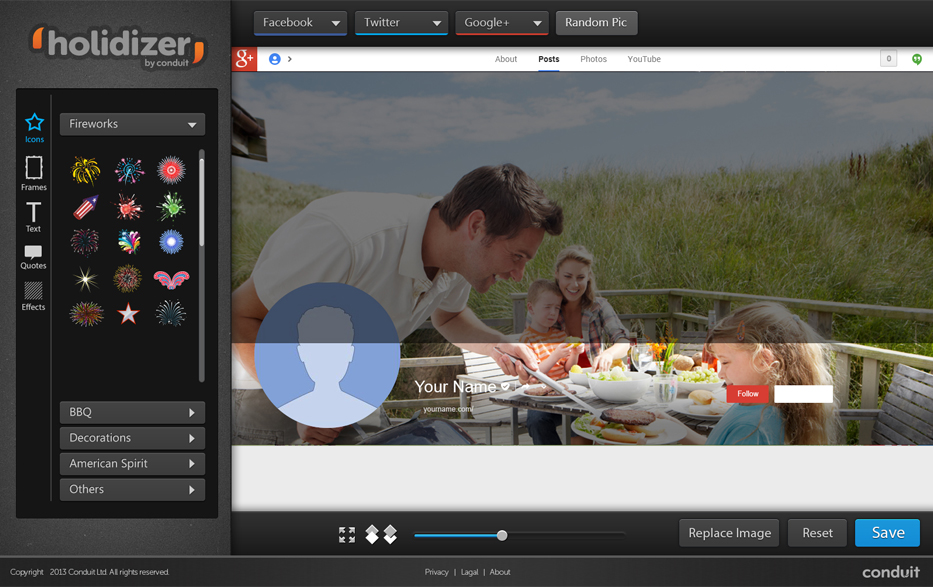Choose the dark multicolor sparkle firework
This screenshot has width=933, height=587.
click(86, 243)
